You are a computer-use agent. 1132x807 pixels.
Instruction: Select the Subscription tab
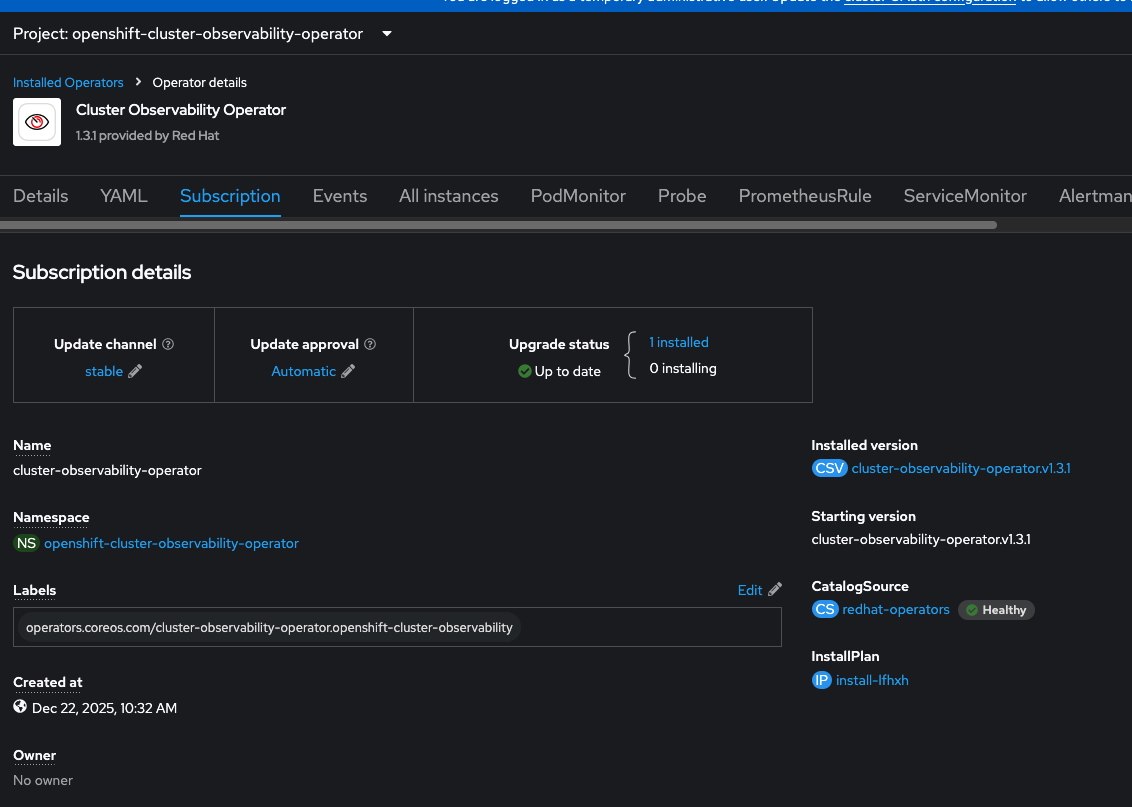tap(230, 196)
